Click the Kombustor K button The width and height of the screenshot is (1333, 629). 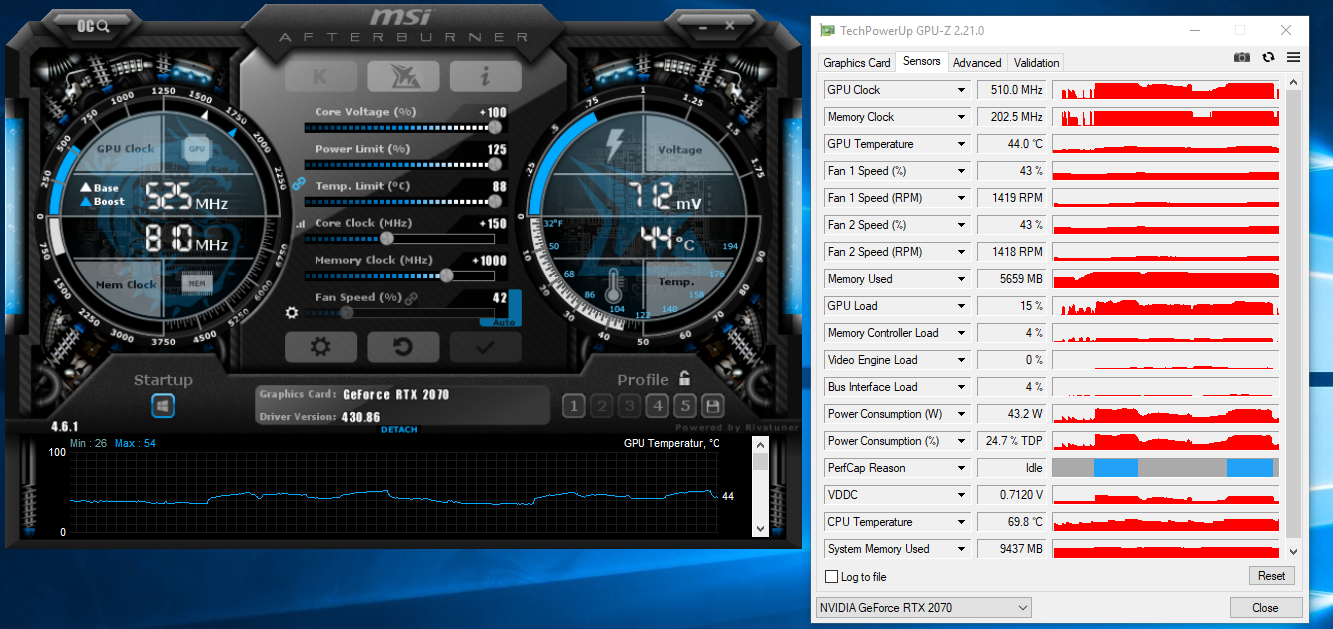click(x=320, y=76)
